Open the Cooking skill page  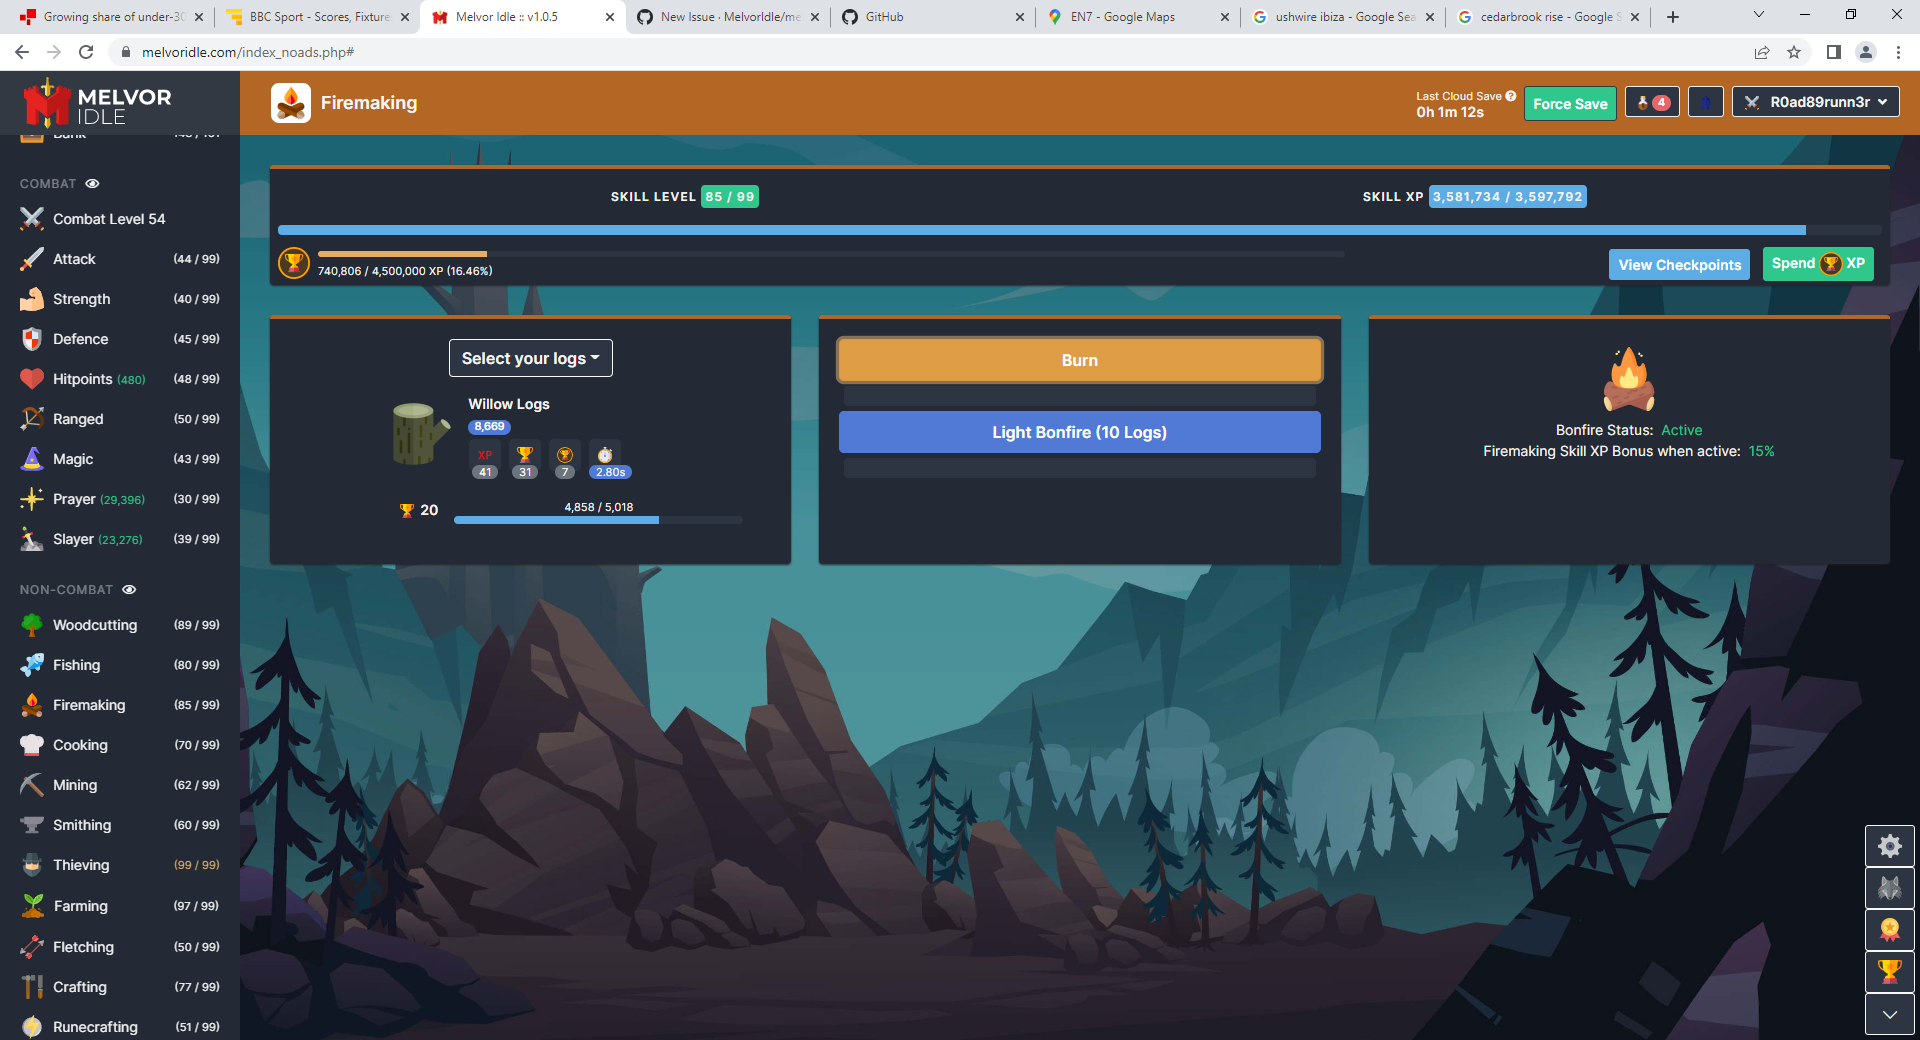point(80,744)
